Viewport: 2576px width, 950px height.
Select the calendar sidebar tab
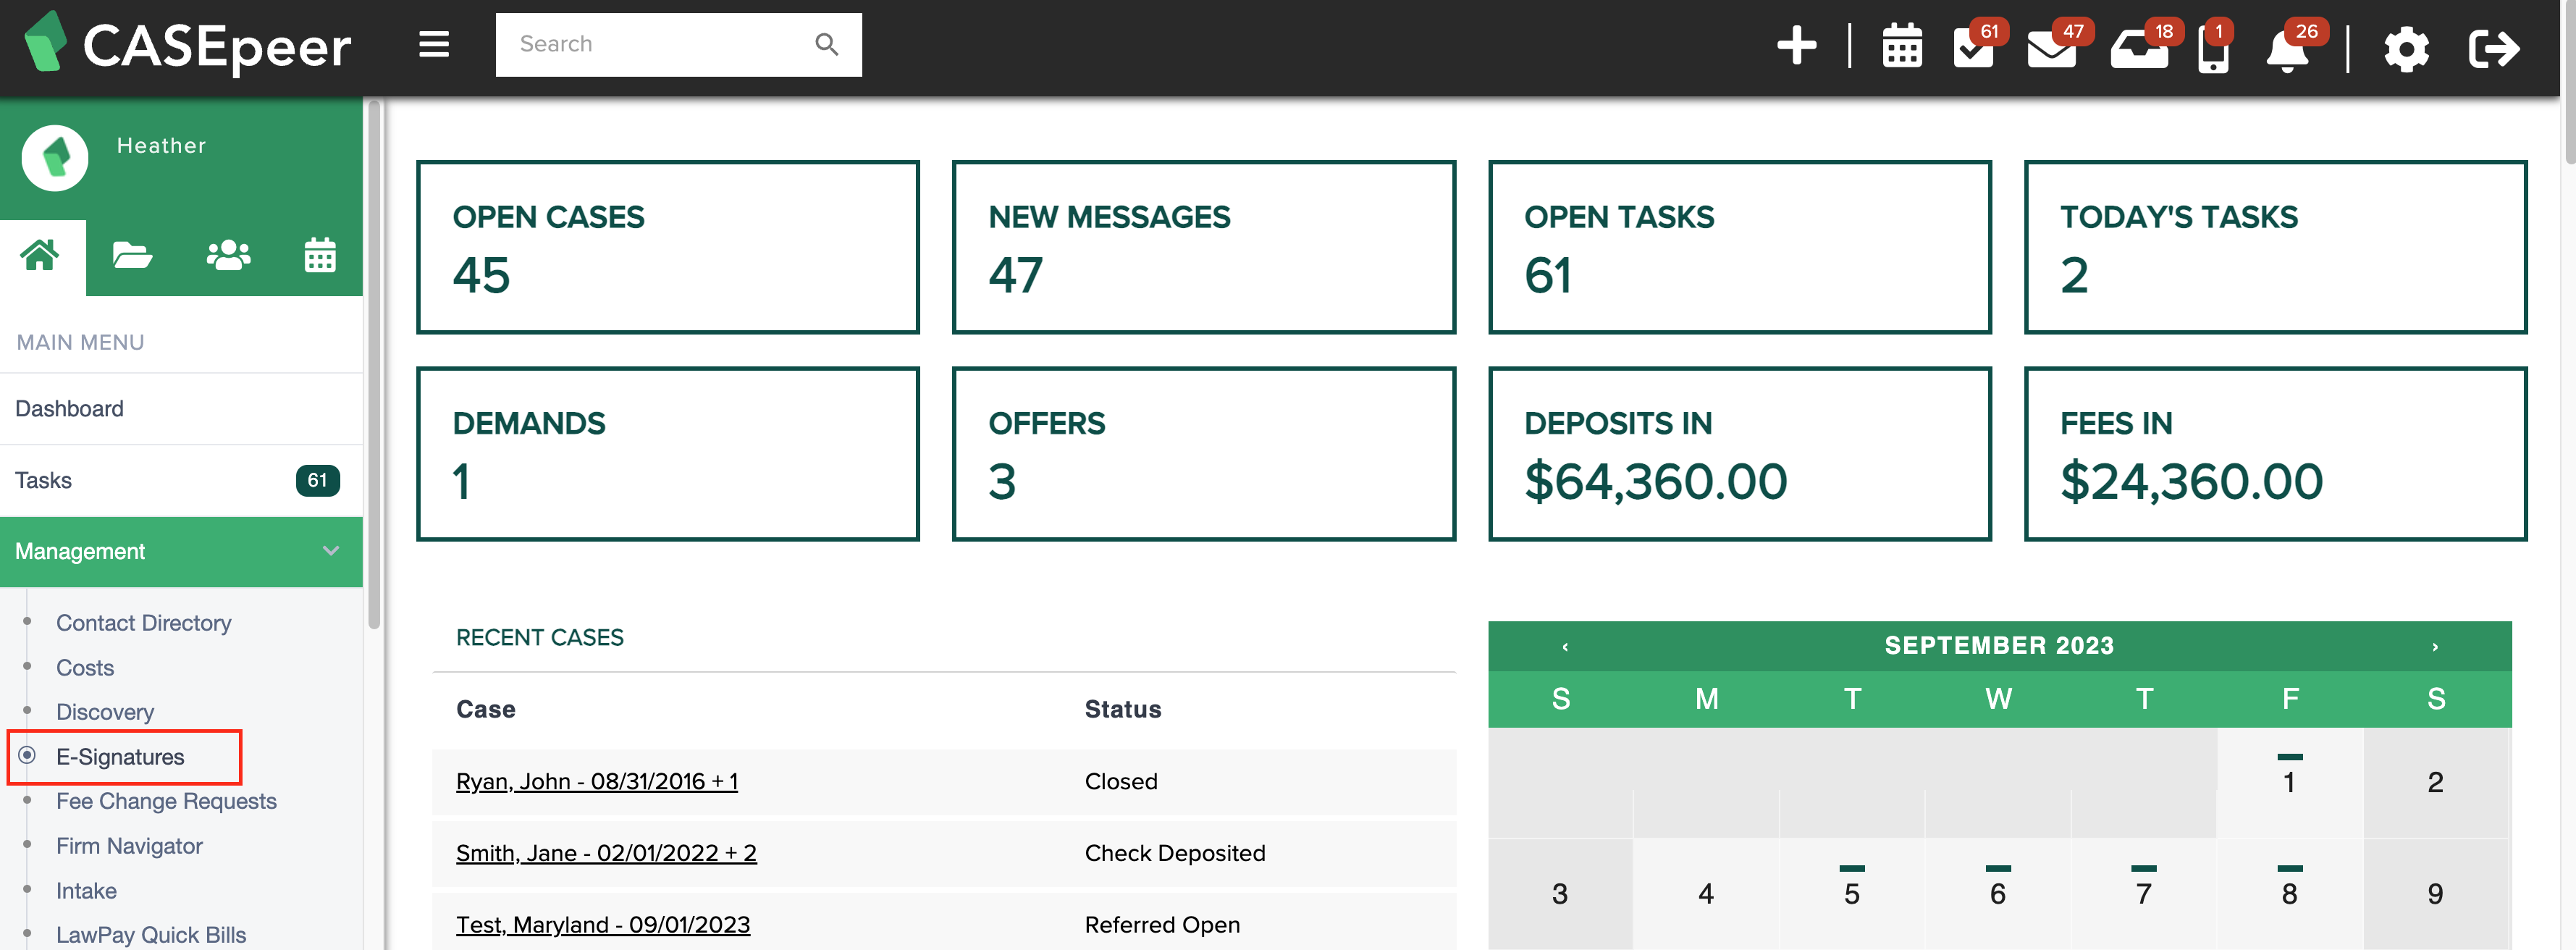click(320, 256)
